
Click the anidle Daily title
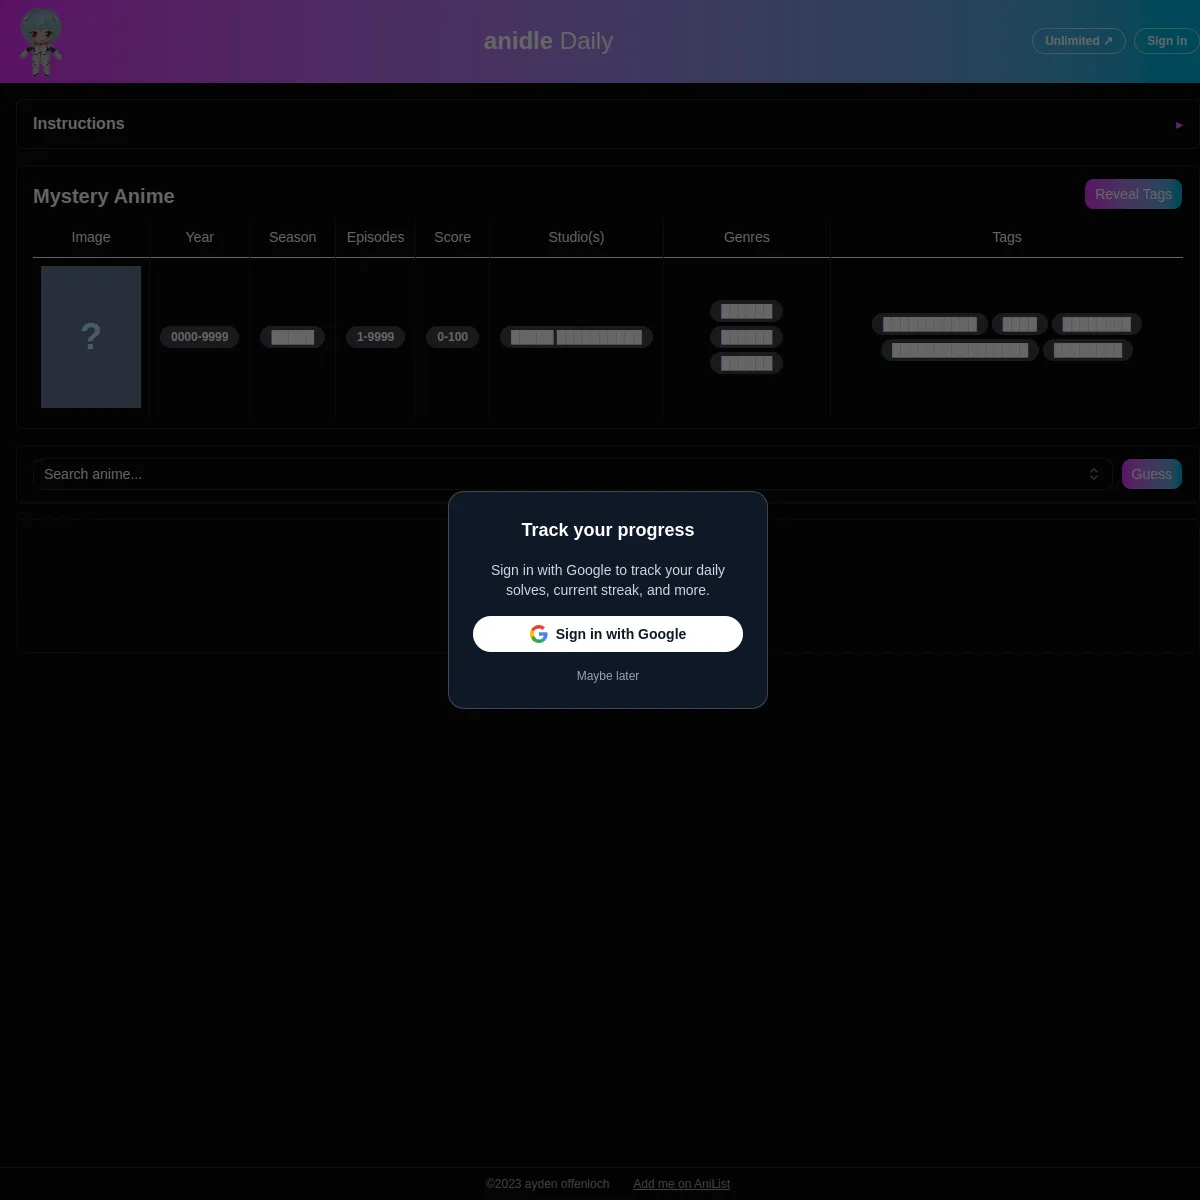[548, 41]
